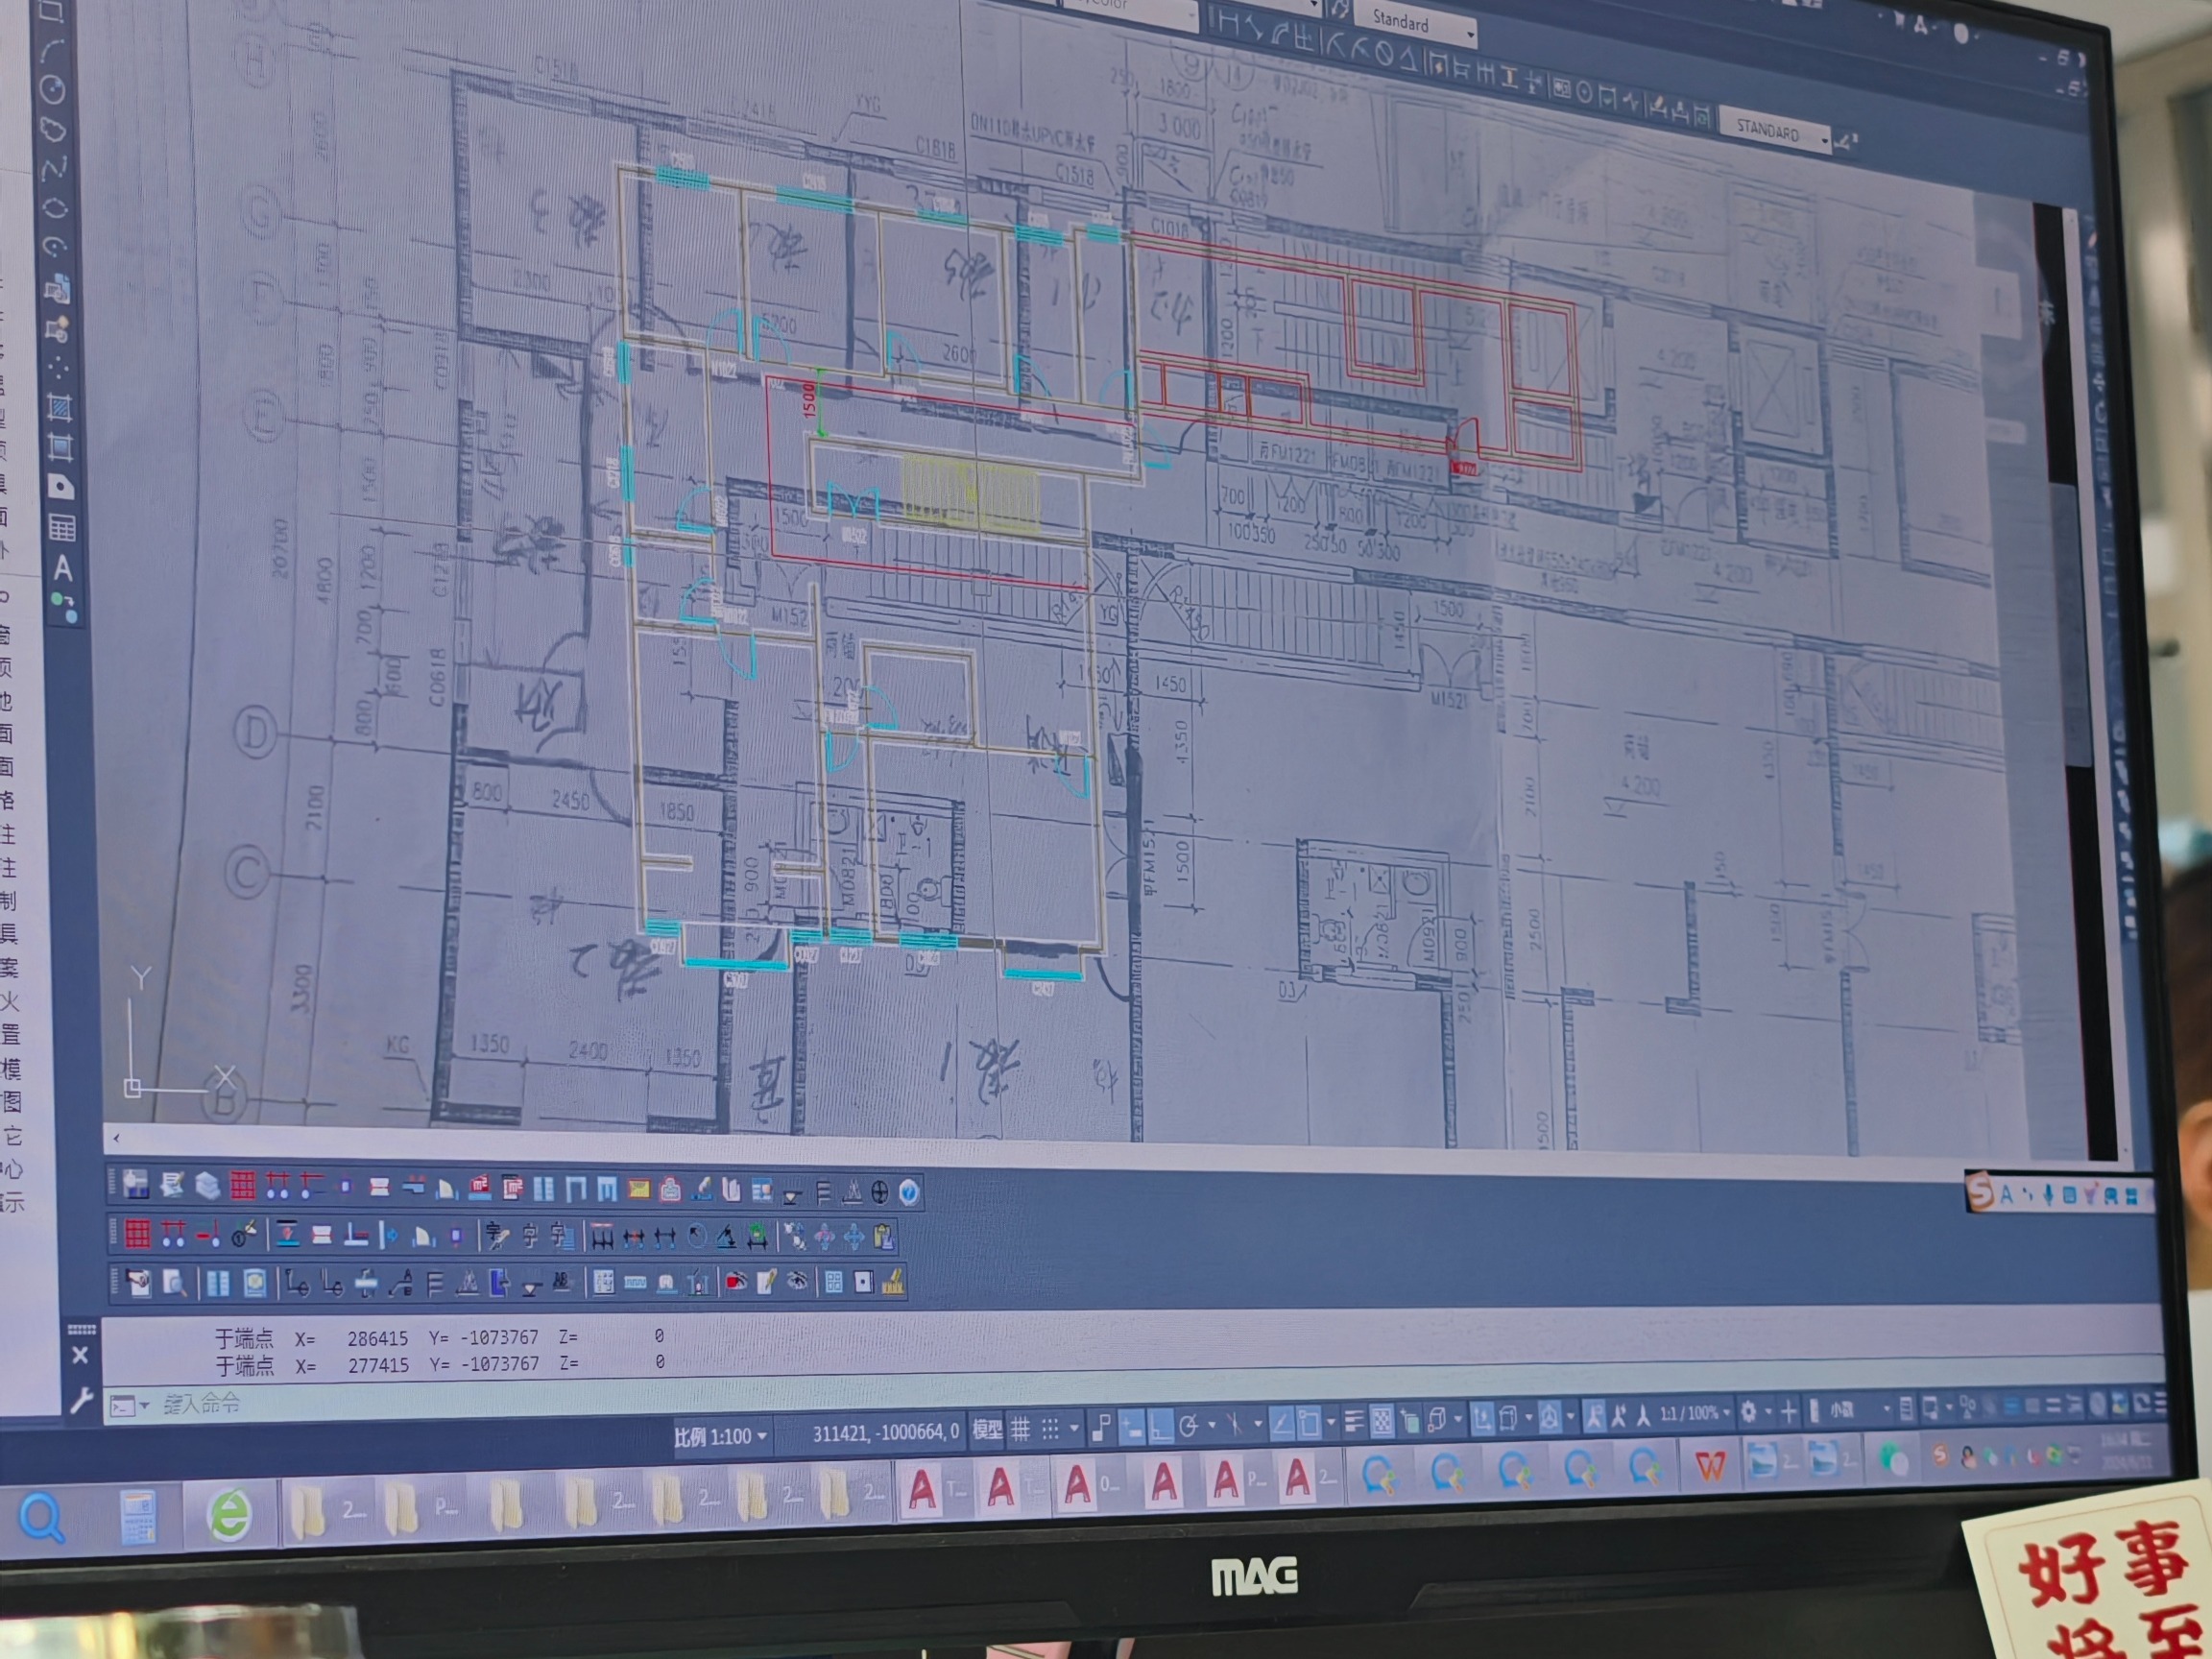Select the Ellipse tool
2212x1659 pixels.
point(55,208)
